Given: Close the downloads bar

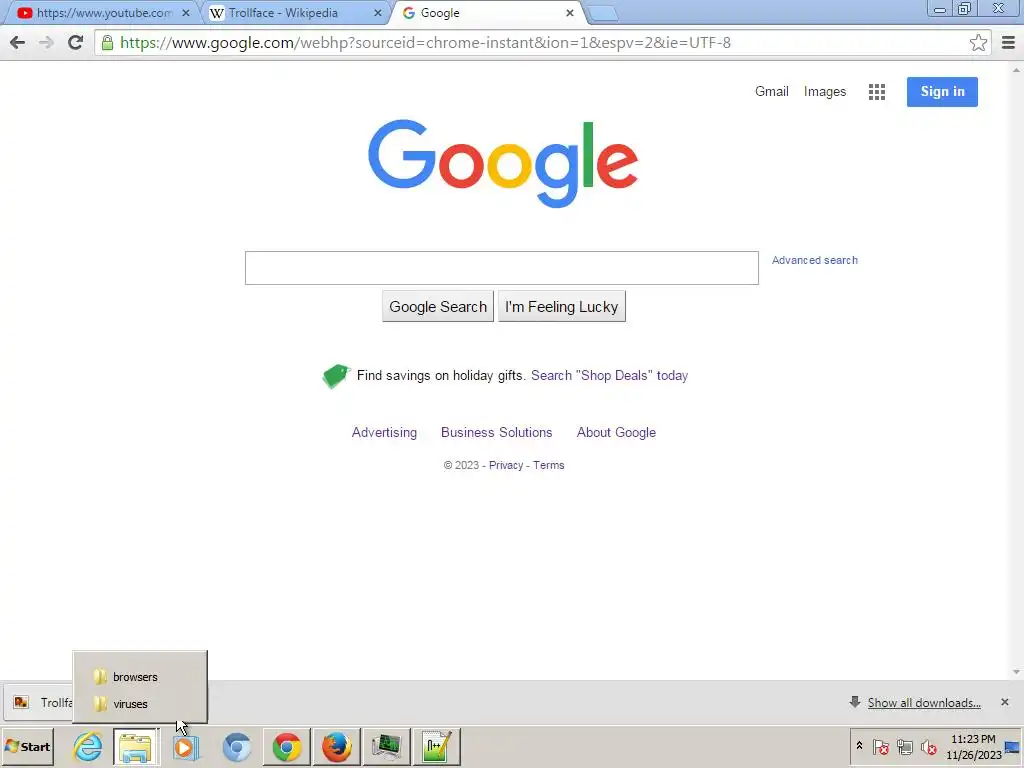Looking at the screenshot, I should pyautogui.click(x=1004, y=702).
